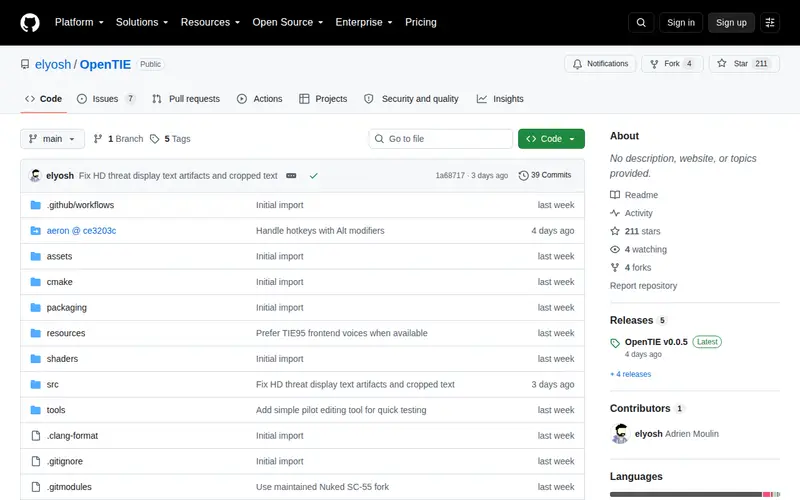Open commit "Add simple pilot editing tool for quick testing"
Image resolution: width=800 pixels, height=500 pixels.
tap(341, 410)
